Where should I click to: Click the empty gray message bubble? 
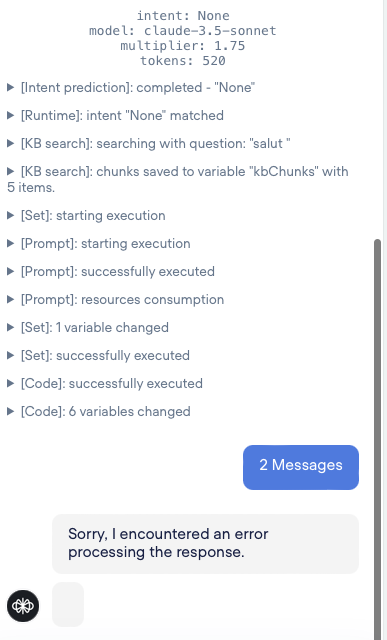click(68, 604)
